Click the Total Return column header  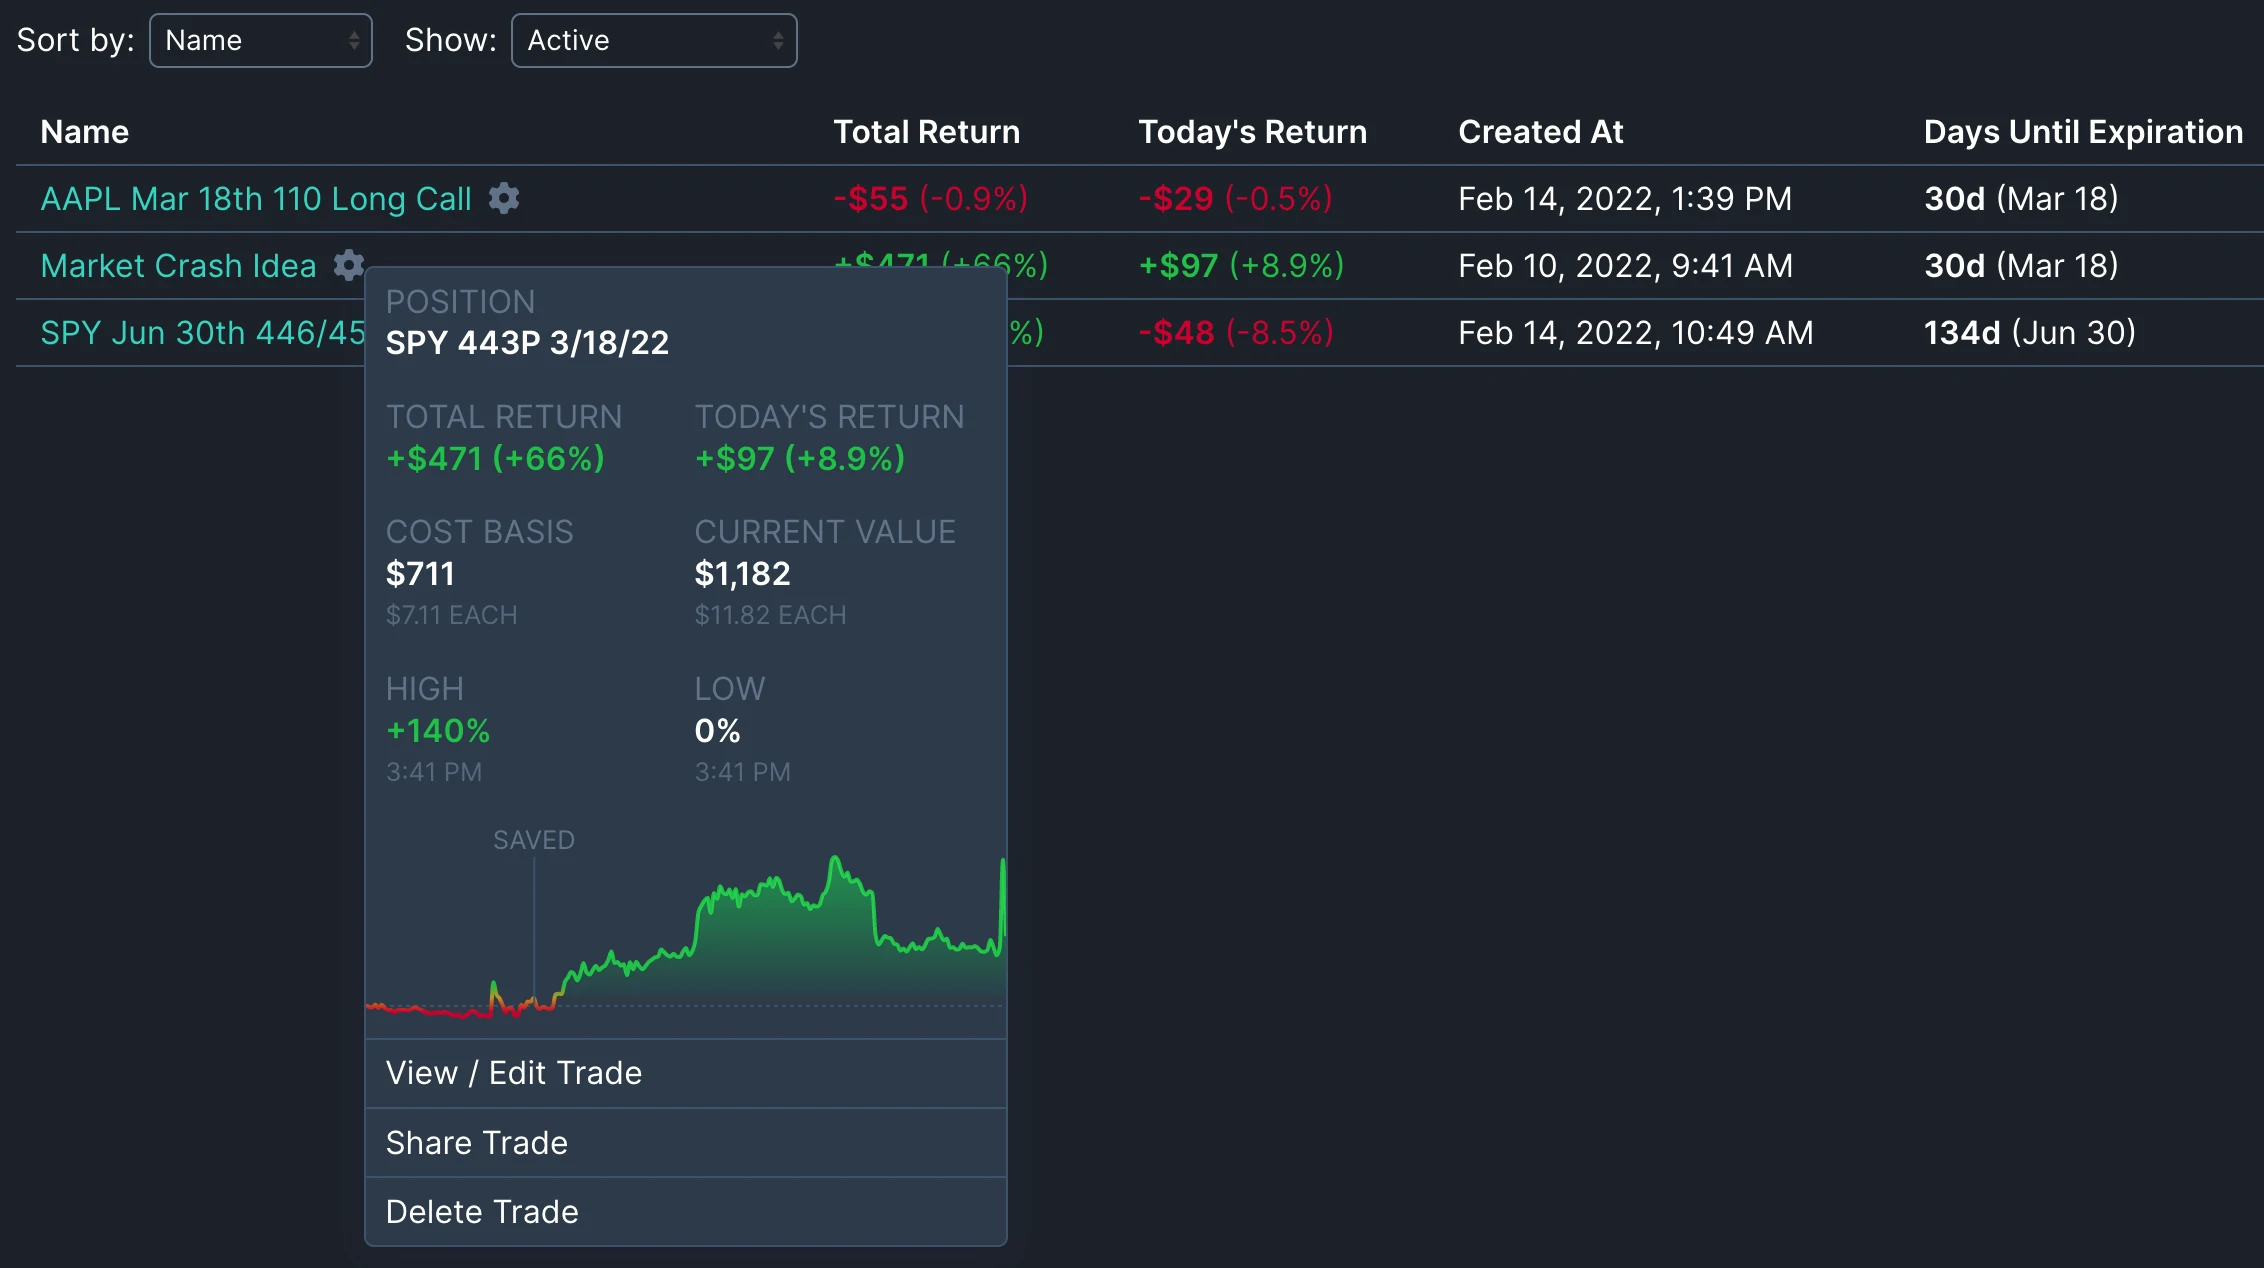coord(926,132)
